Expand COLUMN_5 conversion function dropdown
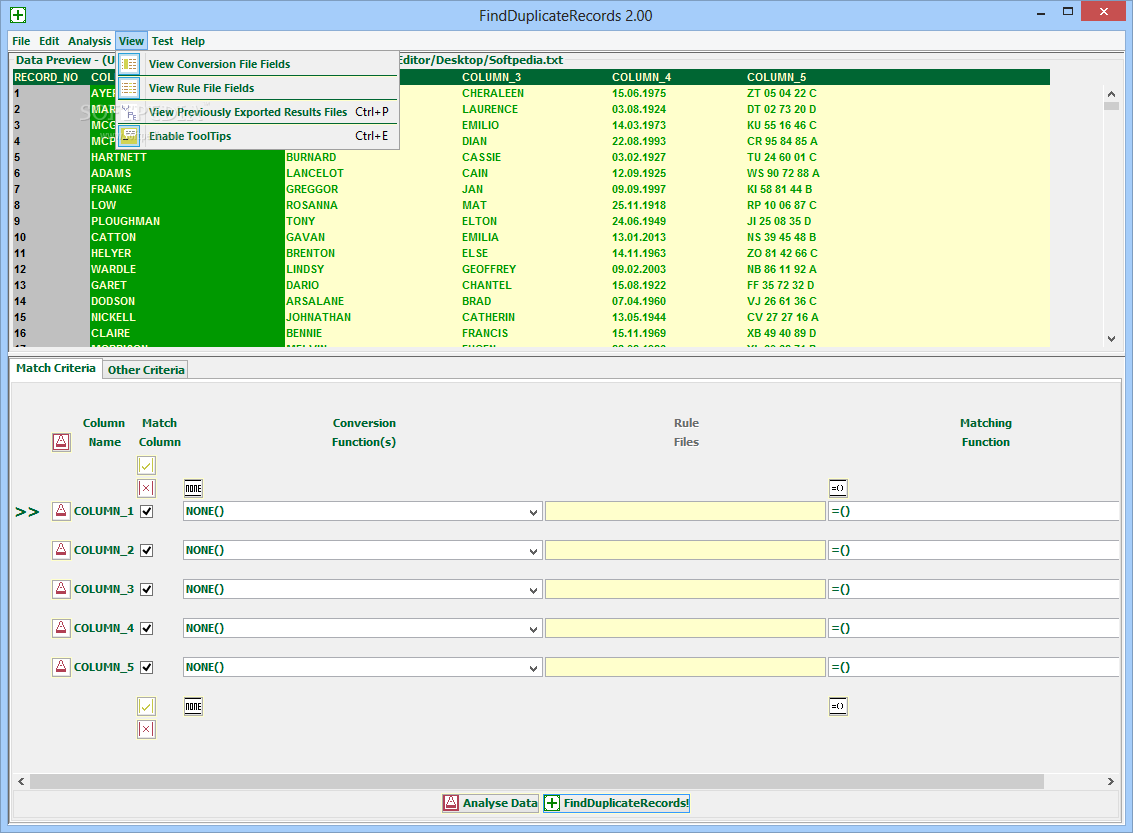Viewport: 1133px width, 833px height. (x=533, y=668)
